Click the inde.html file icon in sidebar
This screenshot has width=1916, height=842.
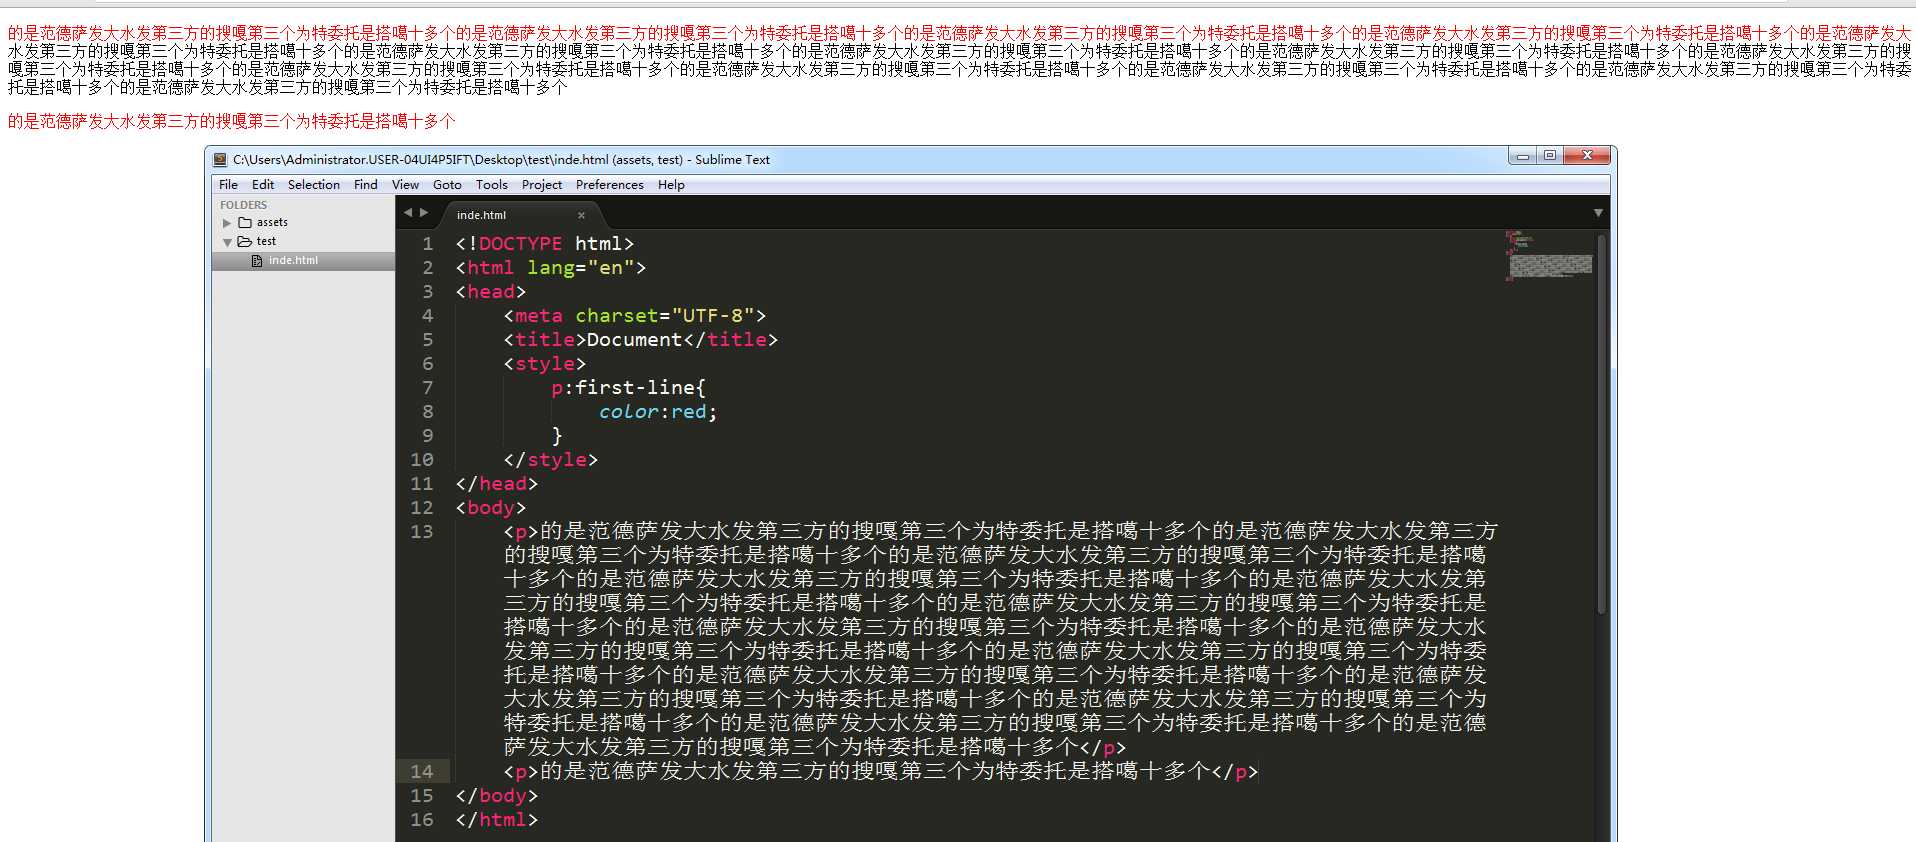[257, 260]
